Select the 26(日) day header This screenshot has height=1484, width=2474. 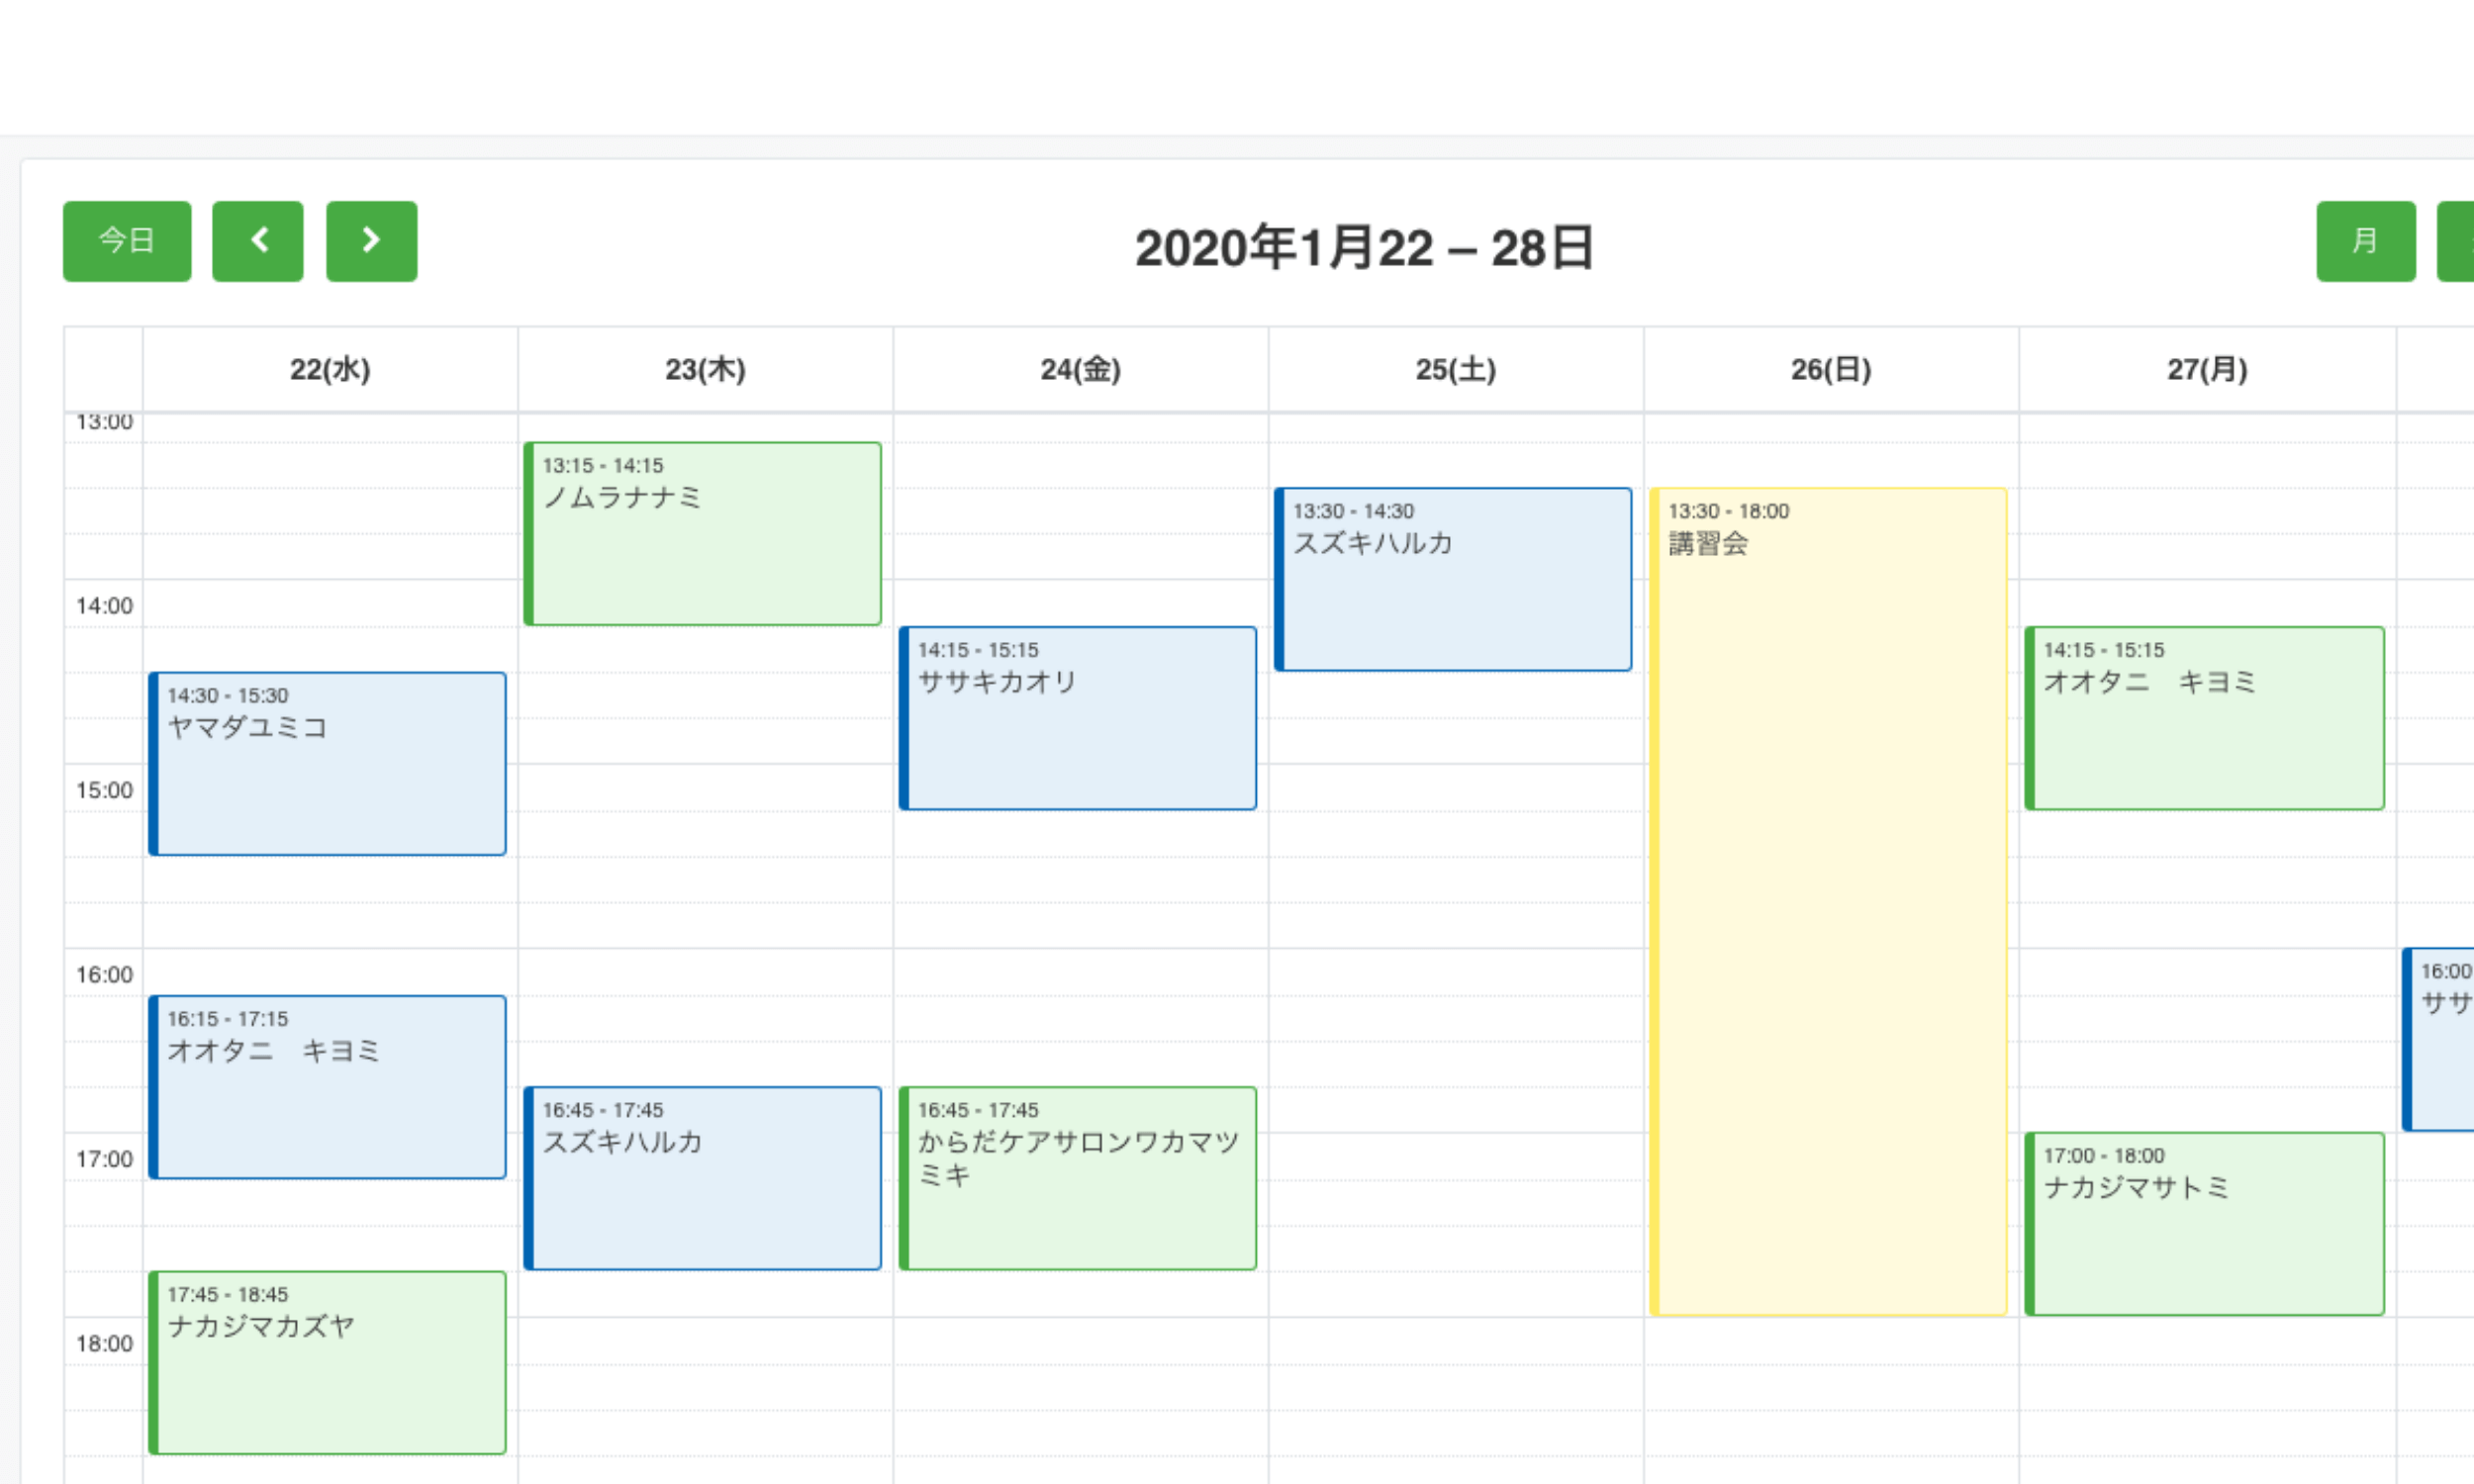(1830, 370)
